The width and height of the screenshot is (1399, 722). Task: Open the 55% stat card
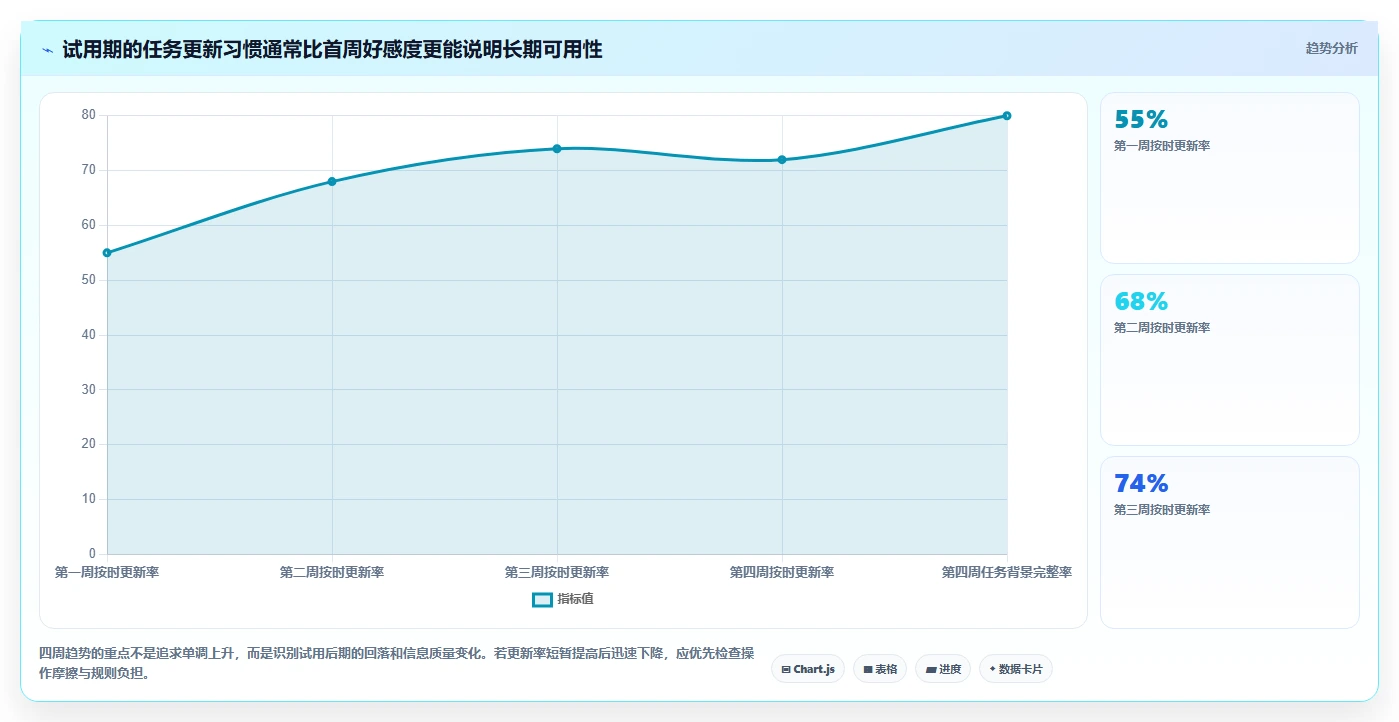1230,178
